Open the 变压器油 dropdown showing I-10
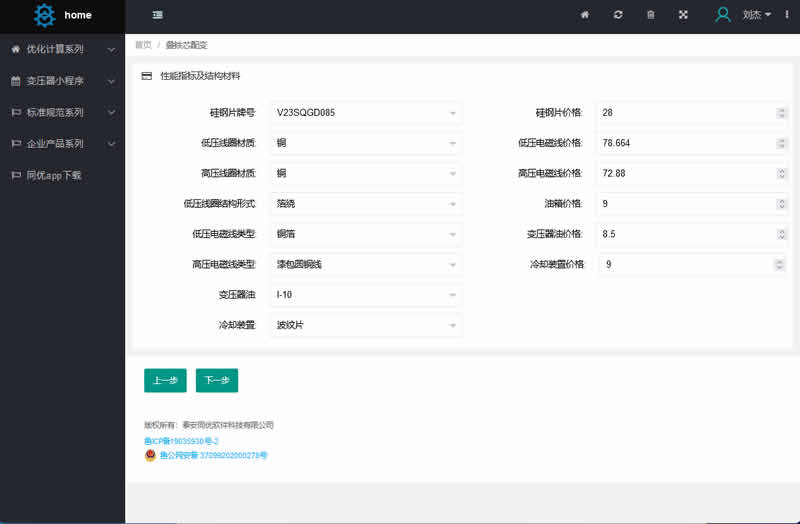Image resolution: width=800 pixels, height=524 pixels. point(366,295)
